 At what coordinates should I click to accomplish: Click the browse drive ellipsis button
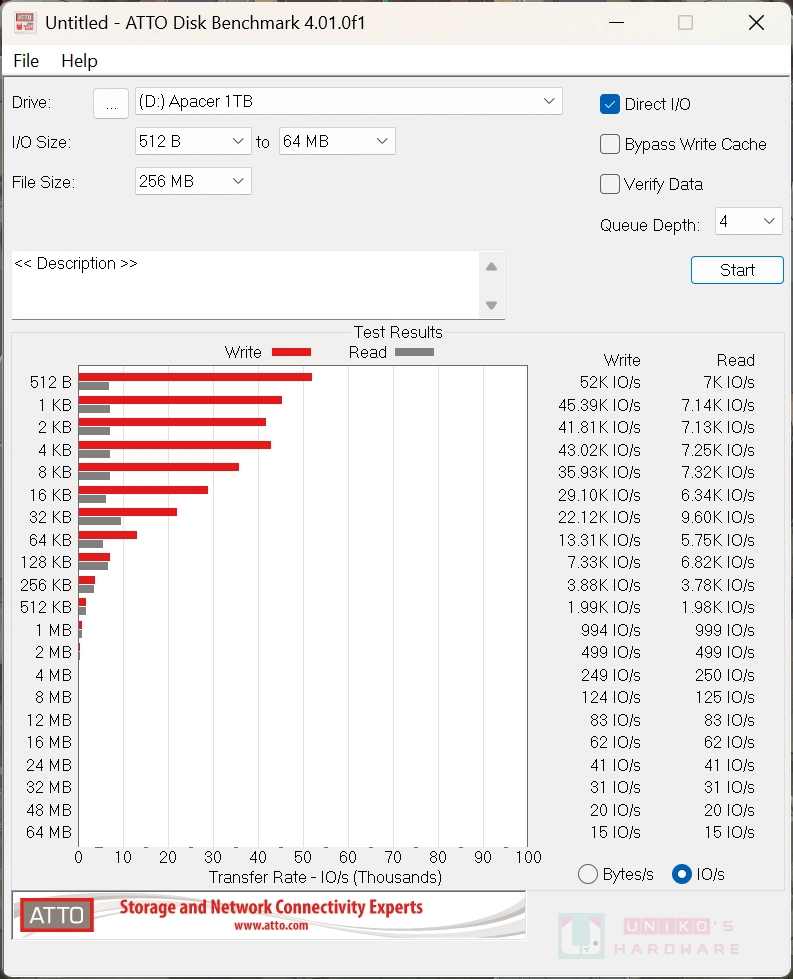[x=111, y=102]
